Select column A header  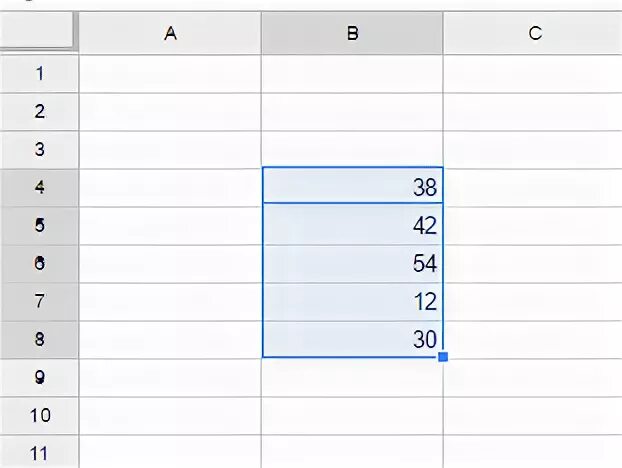click(x=170, y=33)
